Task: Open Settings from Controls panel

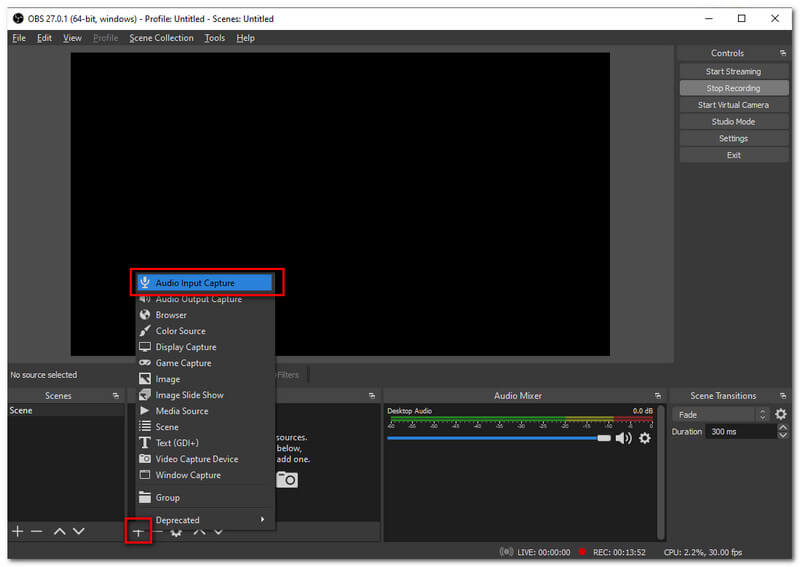Action: pos(733,139)
